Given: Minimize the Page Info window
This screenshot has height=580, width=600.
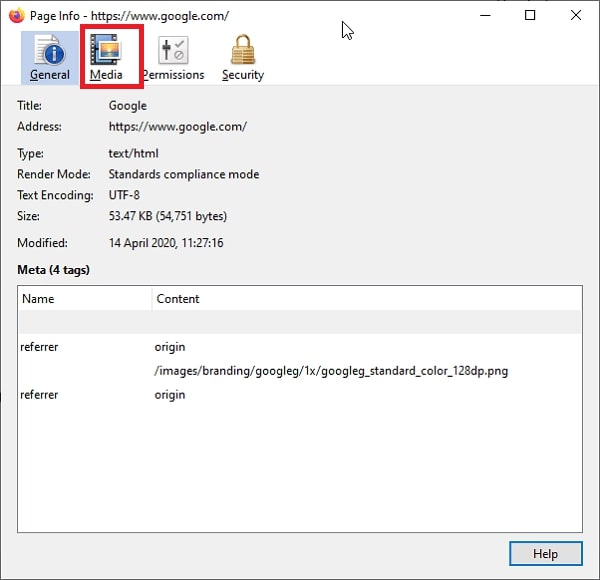Looking at the screenshot, I should 484,15.
